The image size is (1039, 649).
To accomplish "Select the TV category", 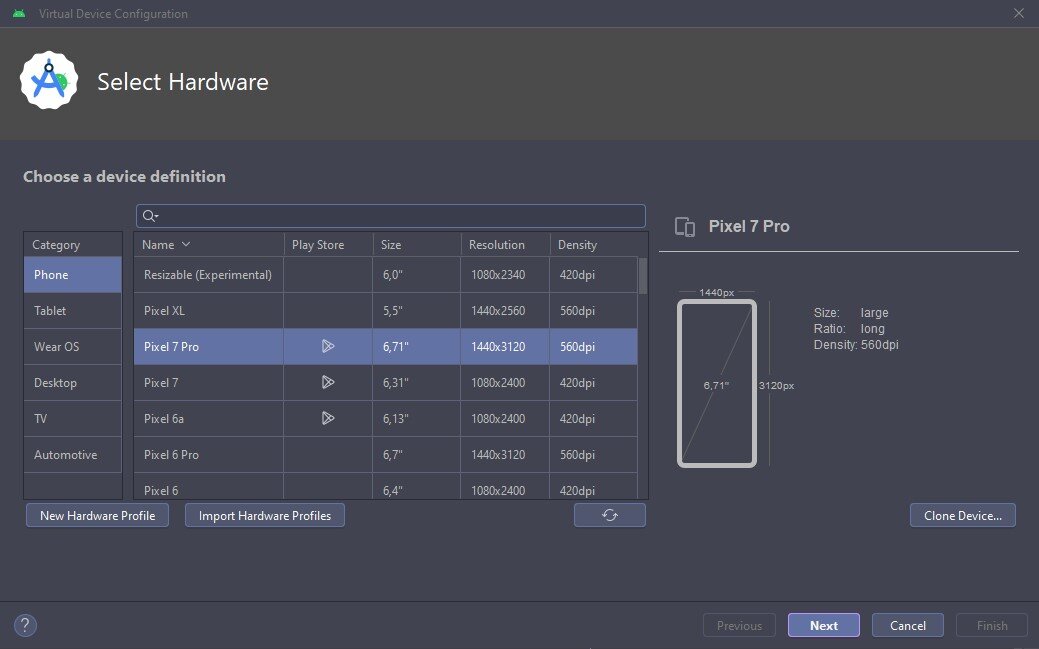I will (73, 418).
